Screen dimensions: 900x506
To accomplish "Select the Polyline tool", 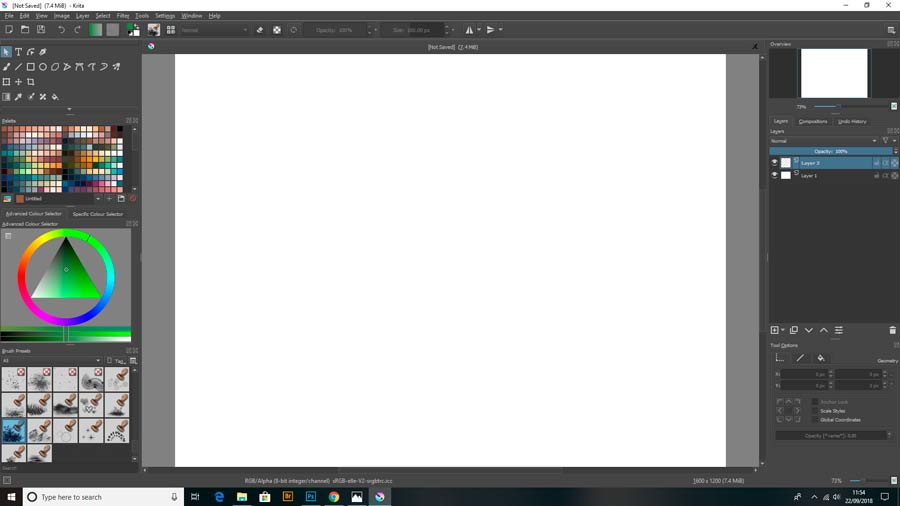I will pyautogui.click(x=67, y=67).
